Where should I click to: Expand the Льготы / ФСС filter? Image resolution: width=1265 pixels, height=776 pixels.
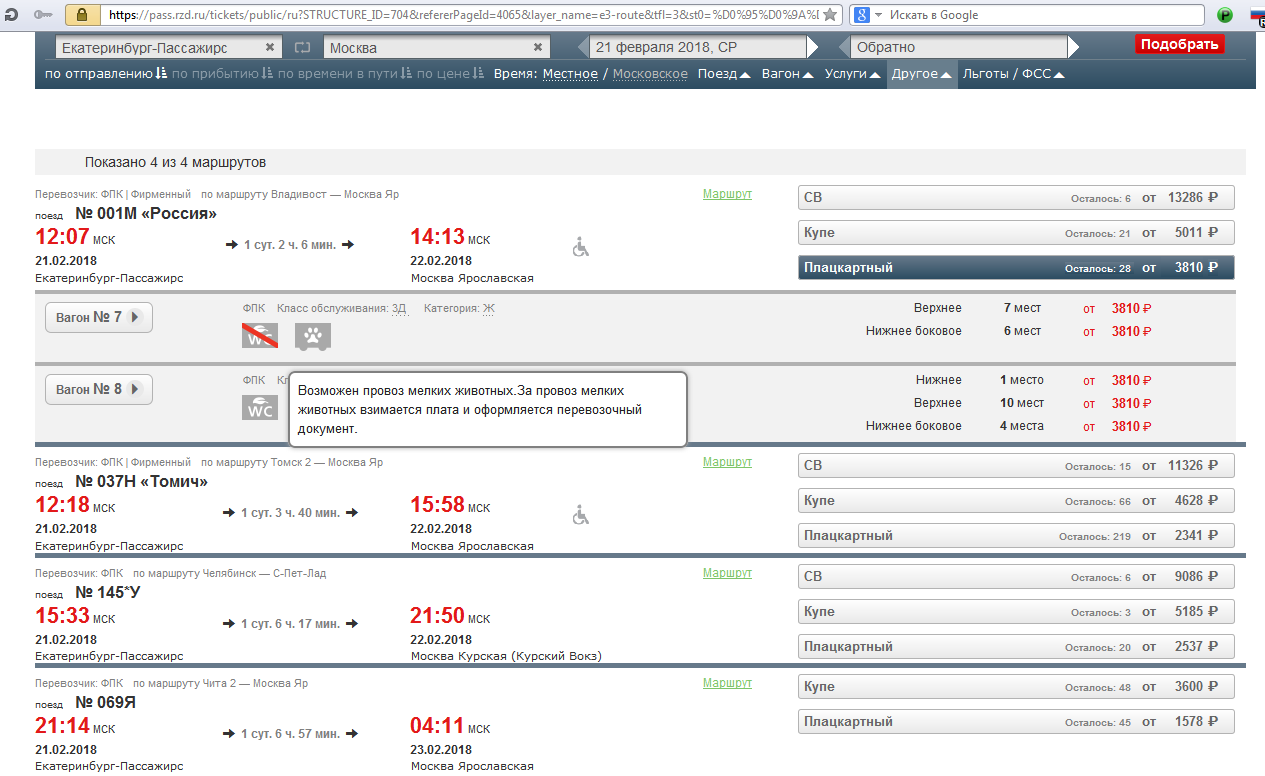coord(1014,74)
